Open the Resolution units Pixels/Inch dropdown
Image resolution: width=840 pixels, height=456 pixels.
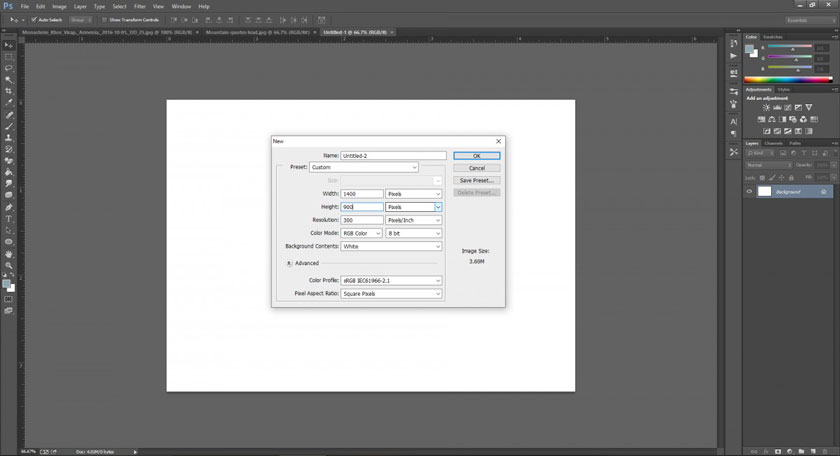click(x=414, y=220)
